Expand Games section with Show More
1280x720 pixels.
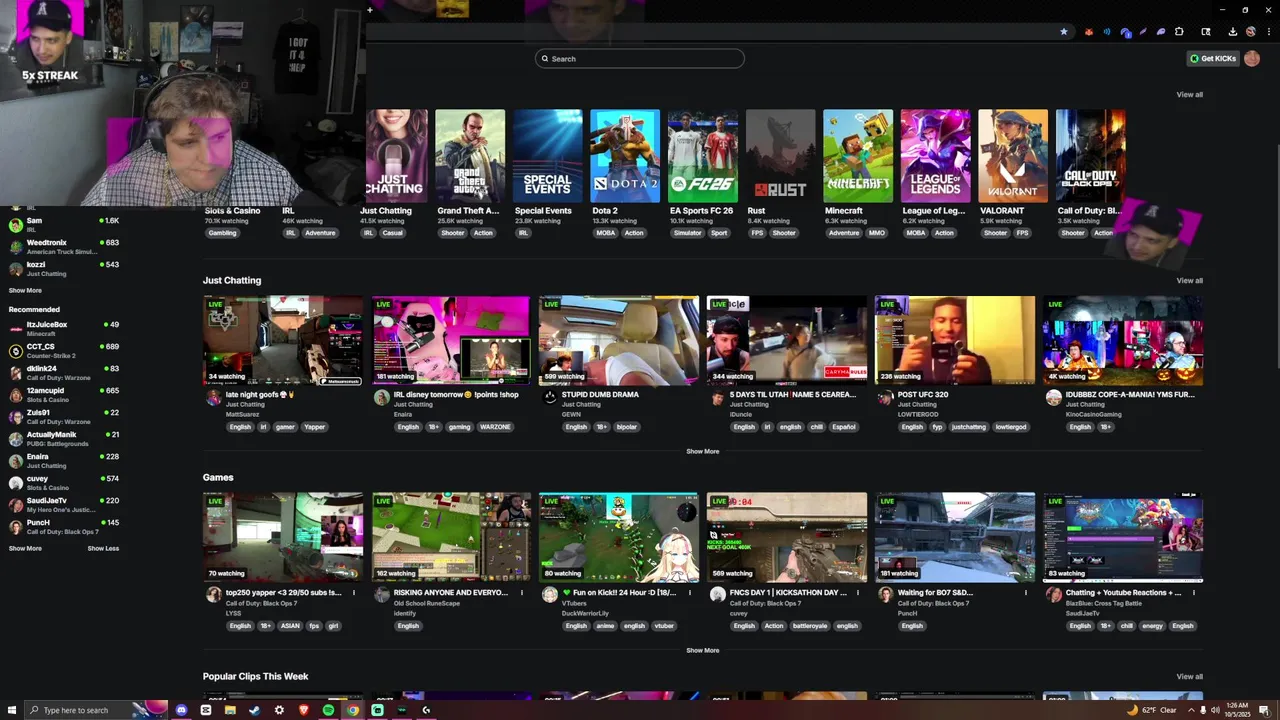702,650
